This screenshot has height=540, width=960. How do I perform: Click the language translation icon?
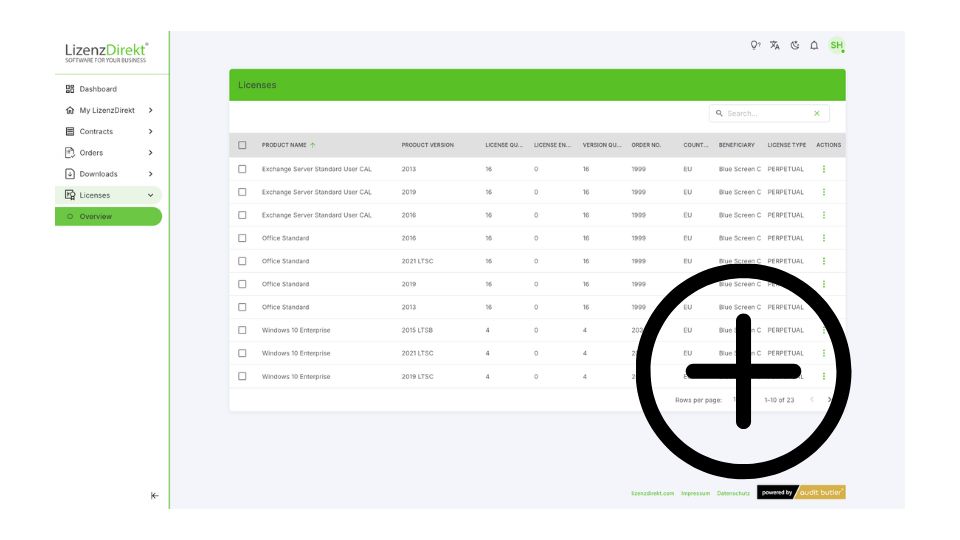click(775, 45)
